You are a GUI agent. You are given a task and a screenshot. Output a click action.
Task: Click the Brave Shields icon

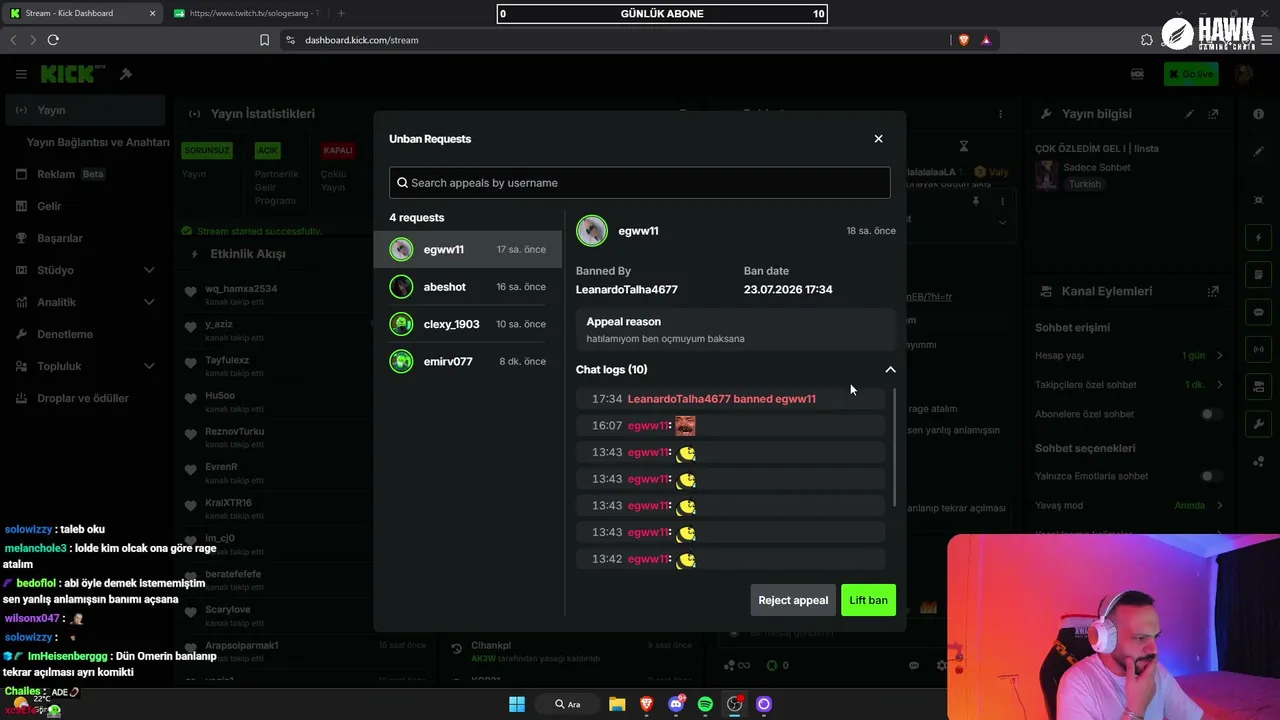click(x=964, y=40)
